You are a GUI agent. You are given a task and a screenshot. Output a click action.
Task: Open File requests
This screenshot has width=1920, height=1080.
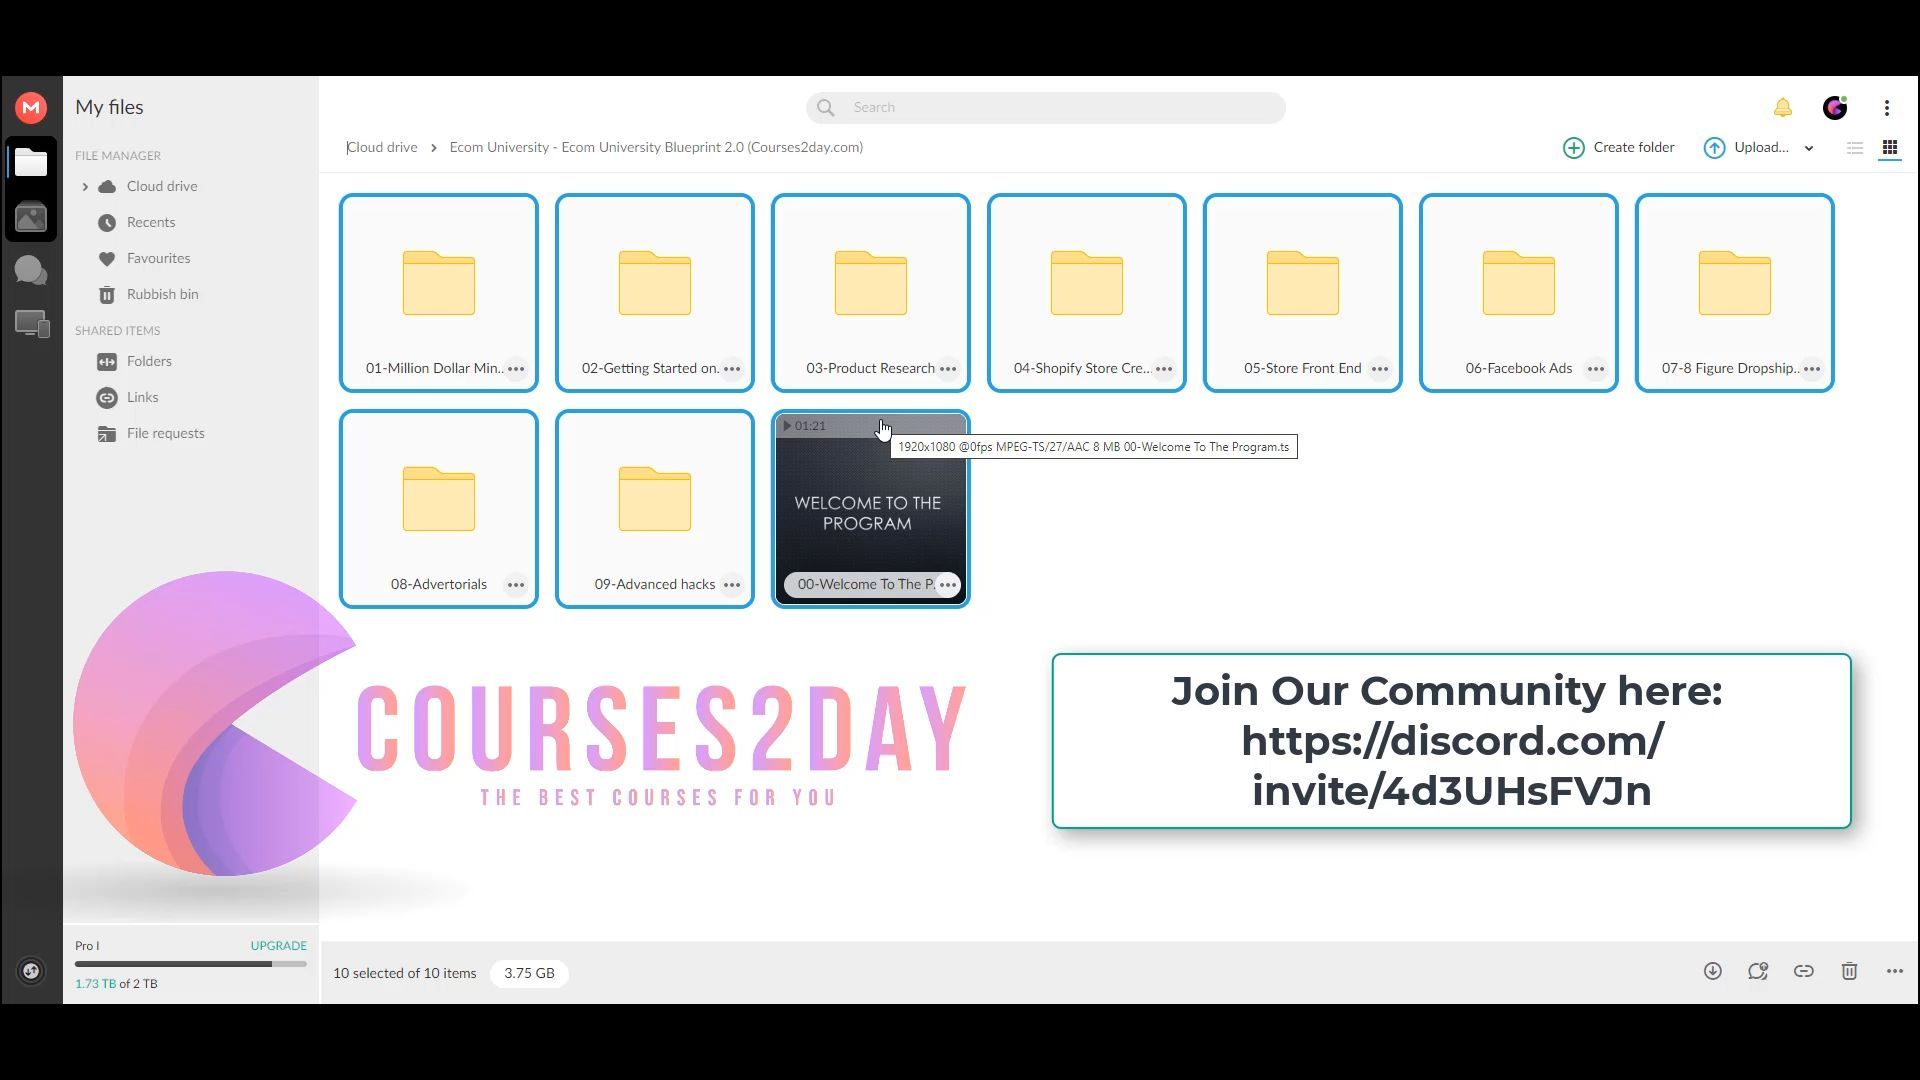pyautogui.click(x=165, y=433)
